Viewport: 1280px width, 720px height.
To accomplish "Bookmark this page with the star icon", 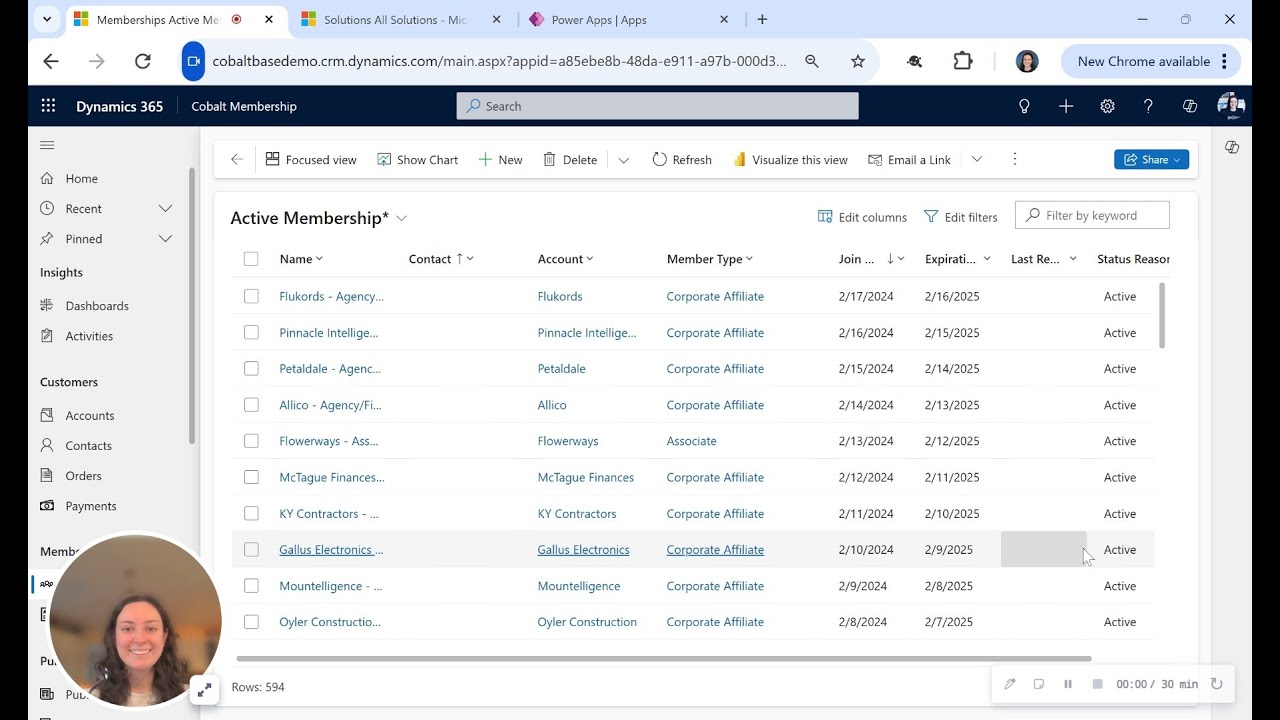I will [858, 61].
